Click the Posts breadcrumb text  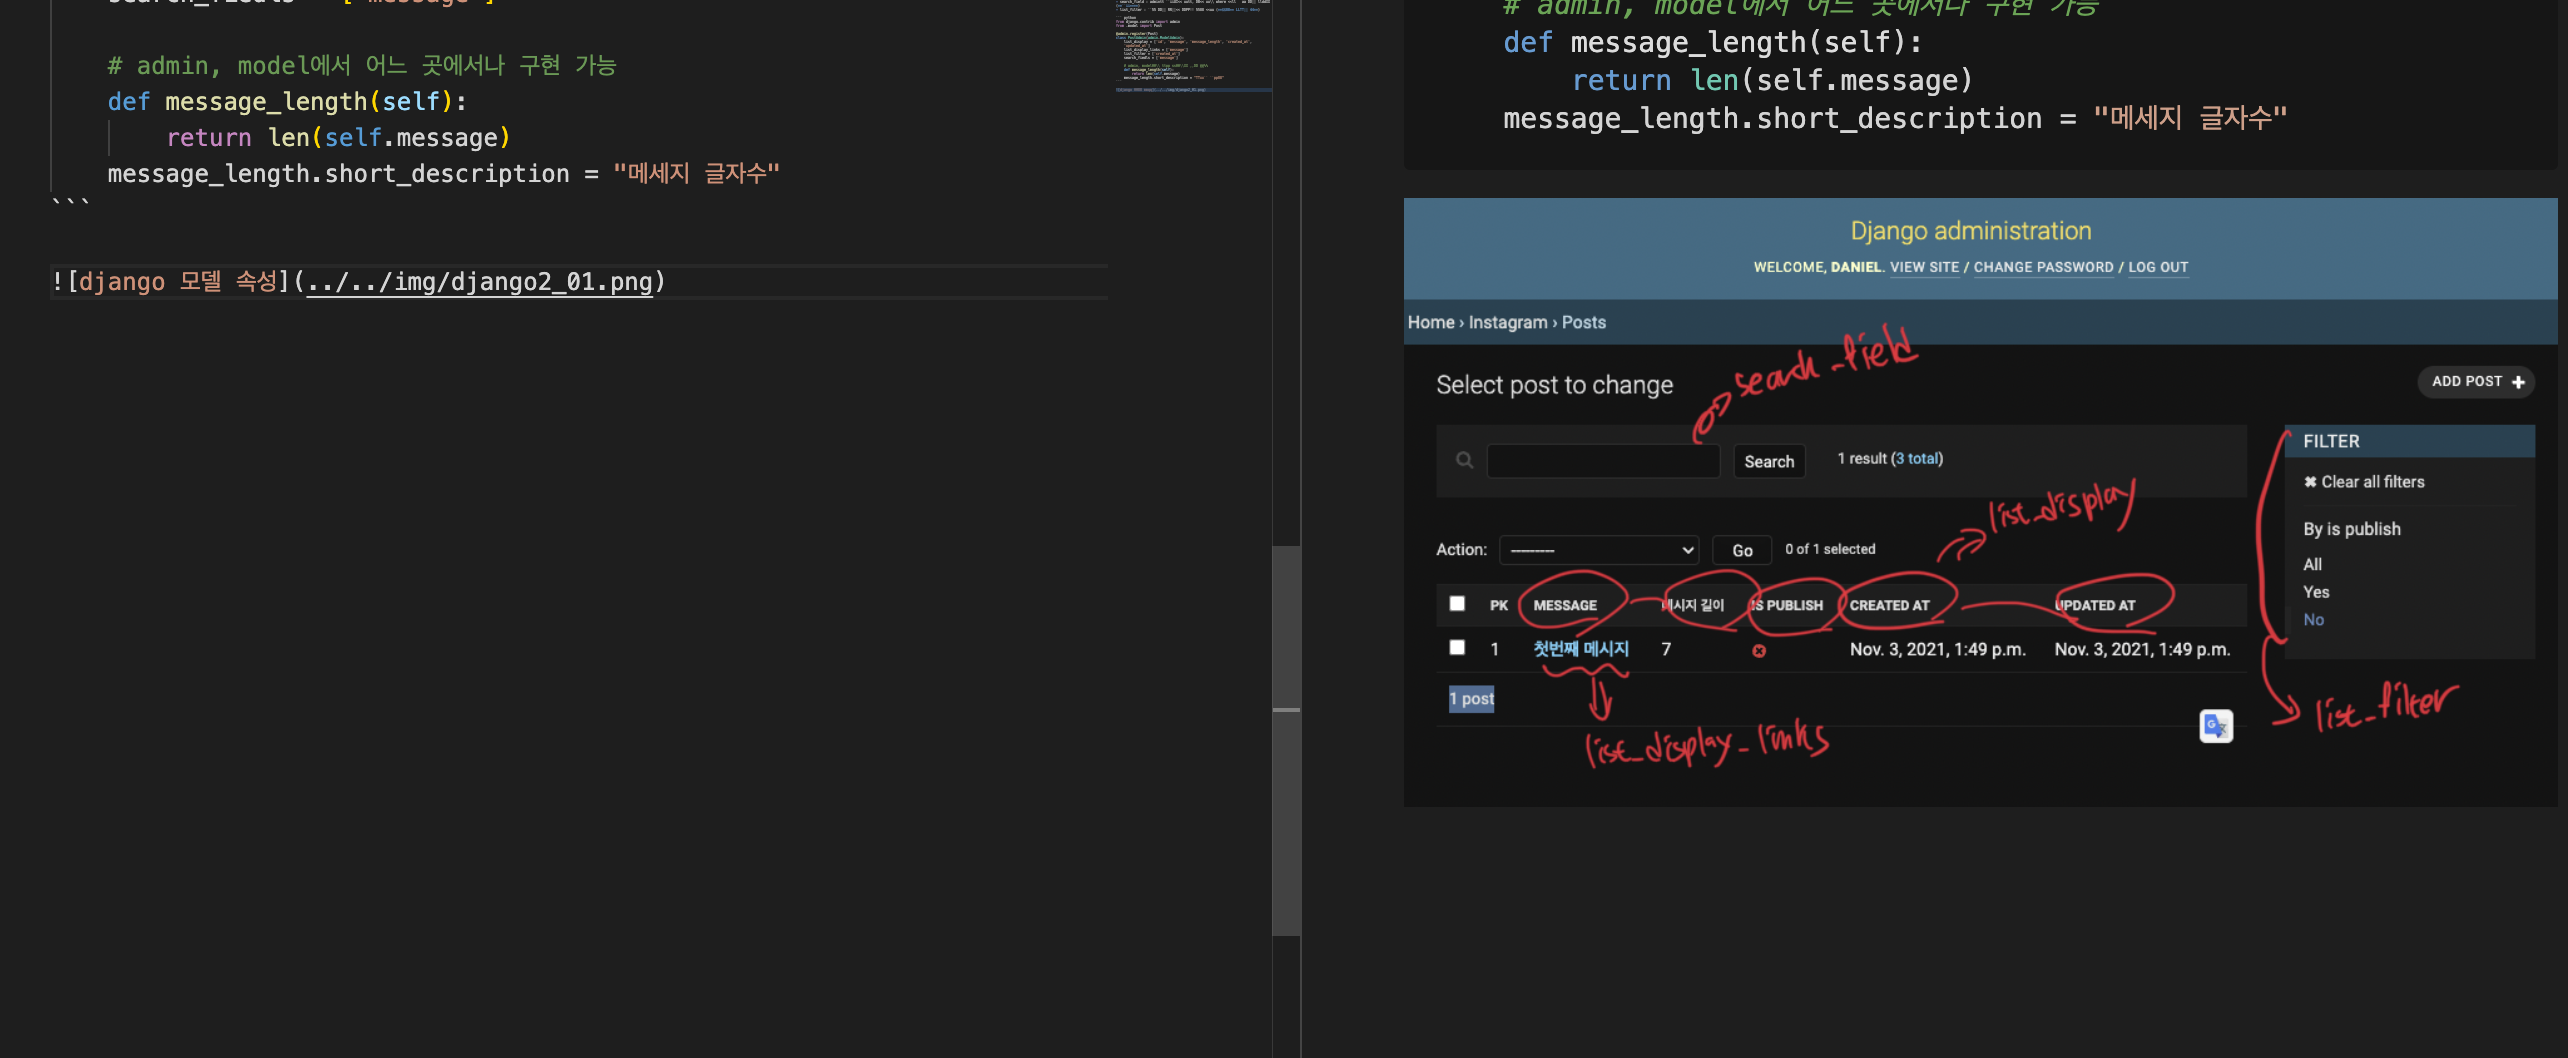(1584, 322)
